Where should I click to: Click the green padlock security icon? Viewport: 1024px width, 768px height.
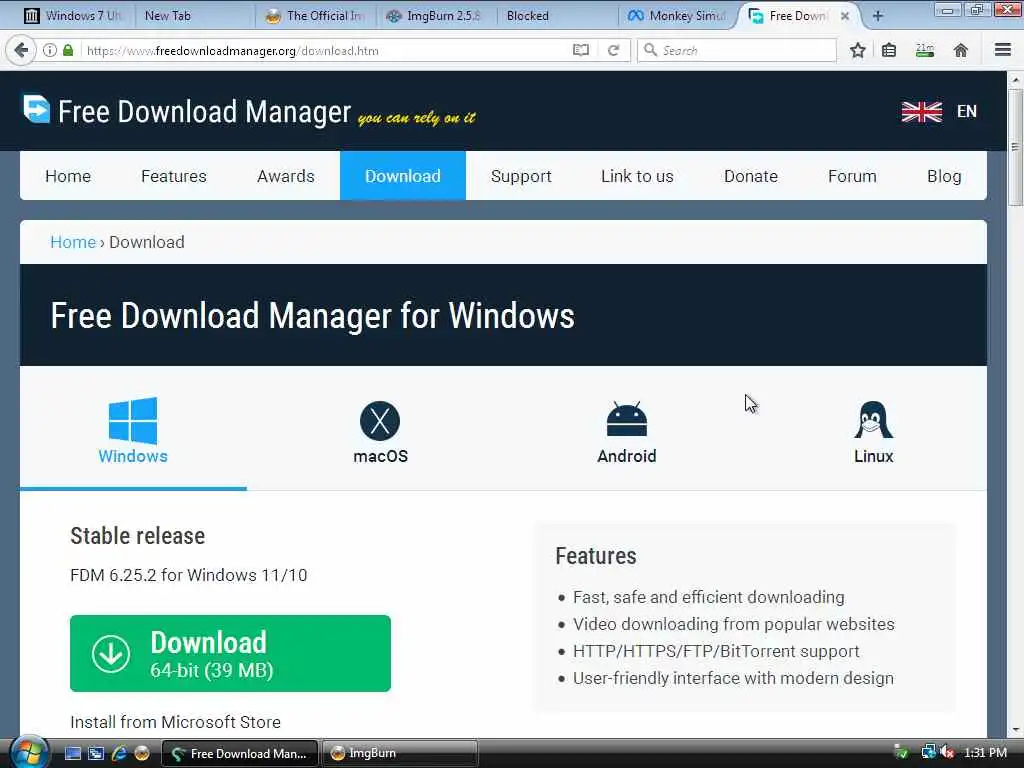tap(68, 50)
